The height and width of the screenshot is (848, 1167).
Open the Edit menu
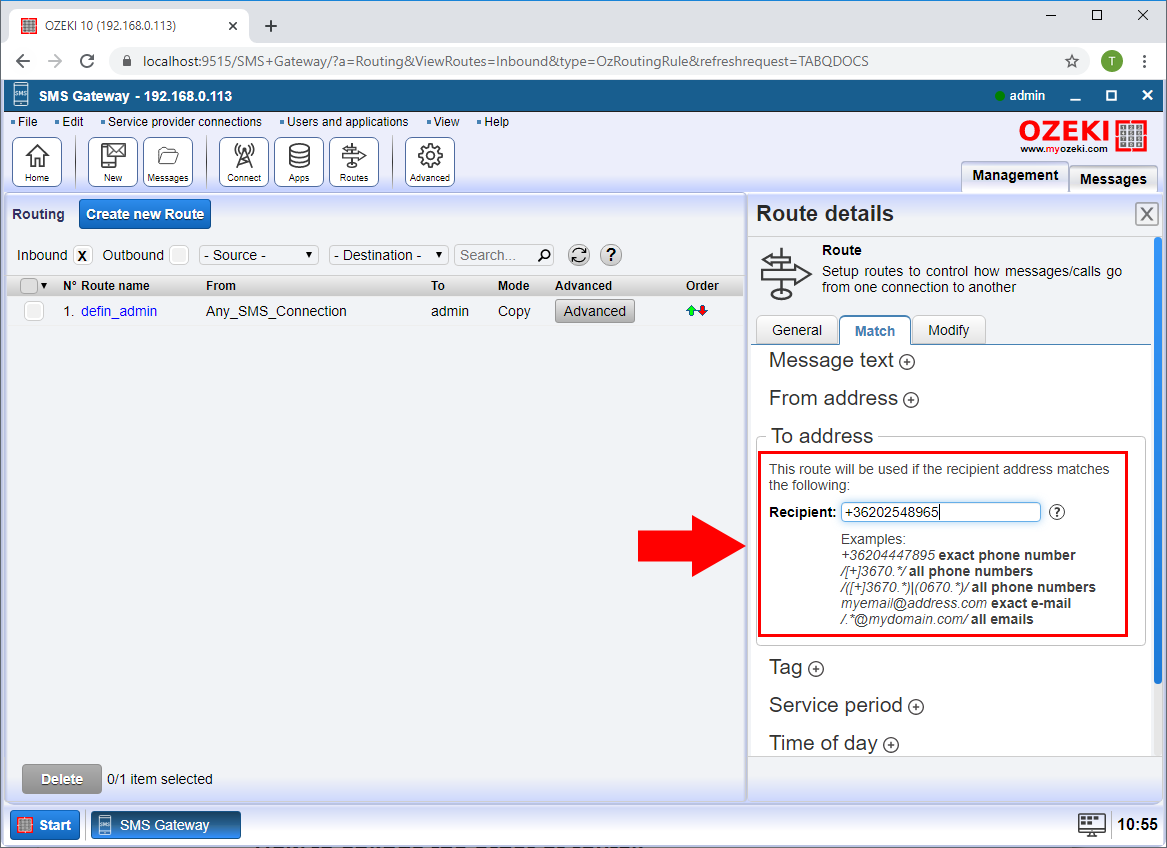click(x=73, y=122)
